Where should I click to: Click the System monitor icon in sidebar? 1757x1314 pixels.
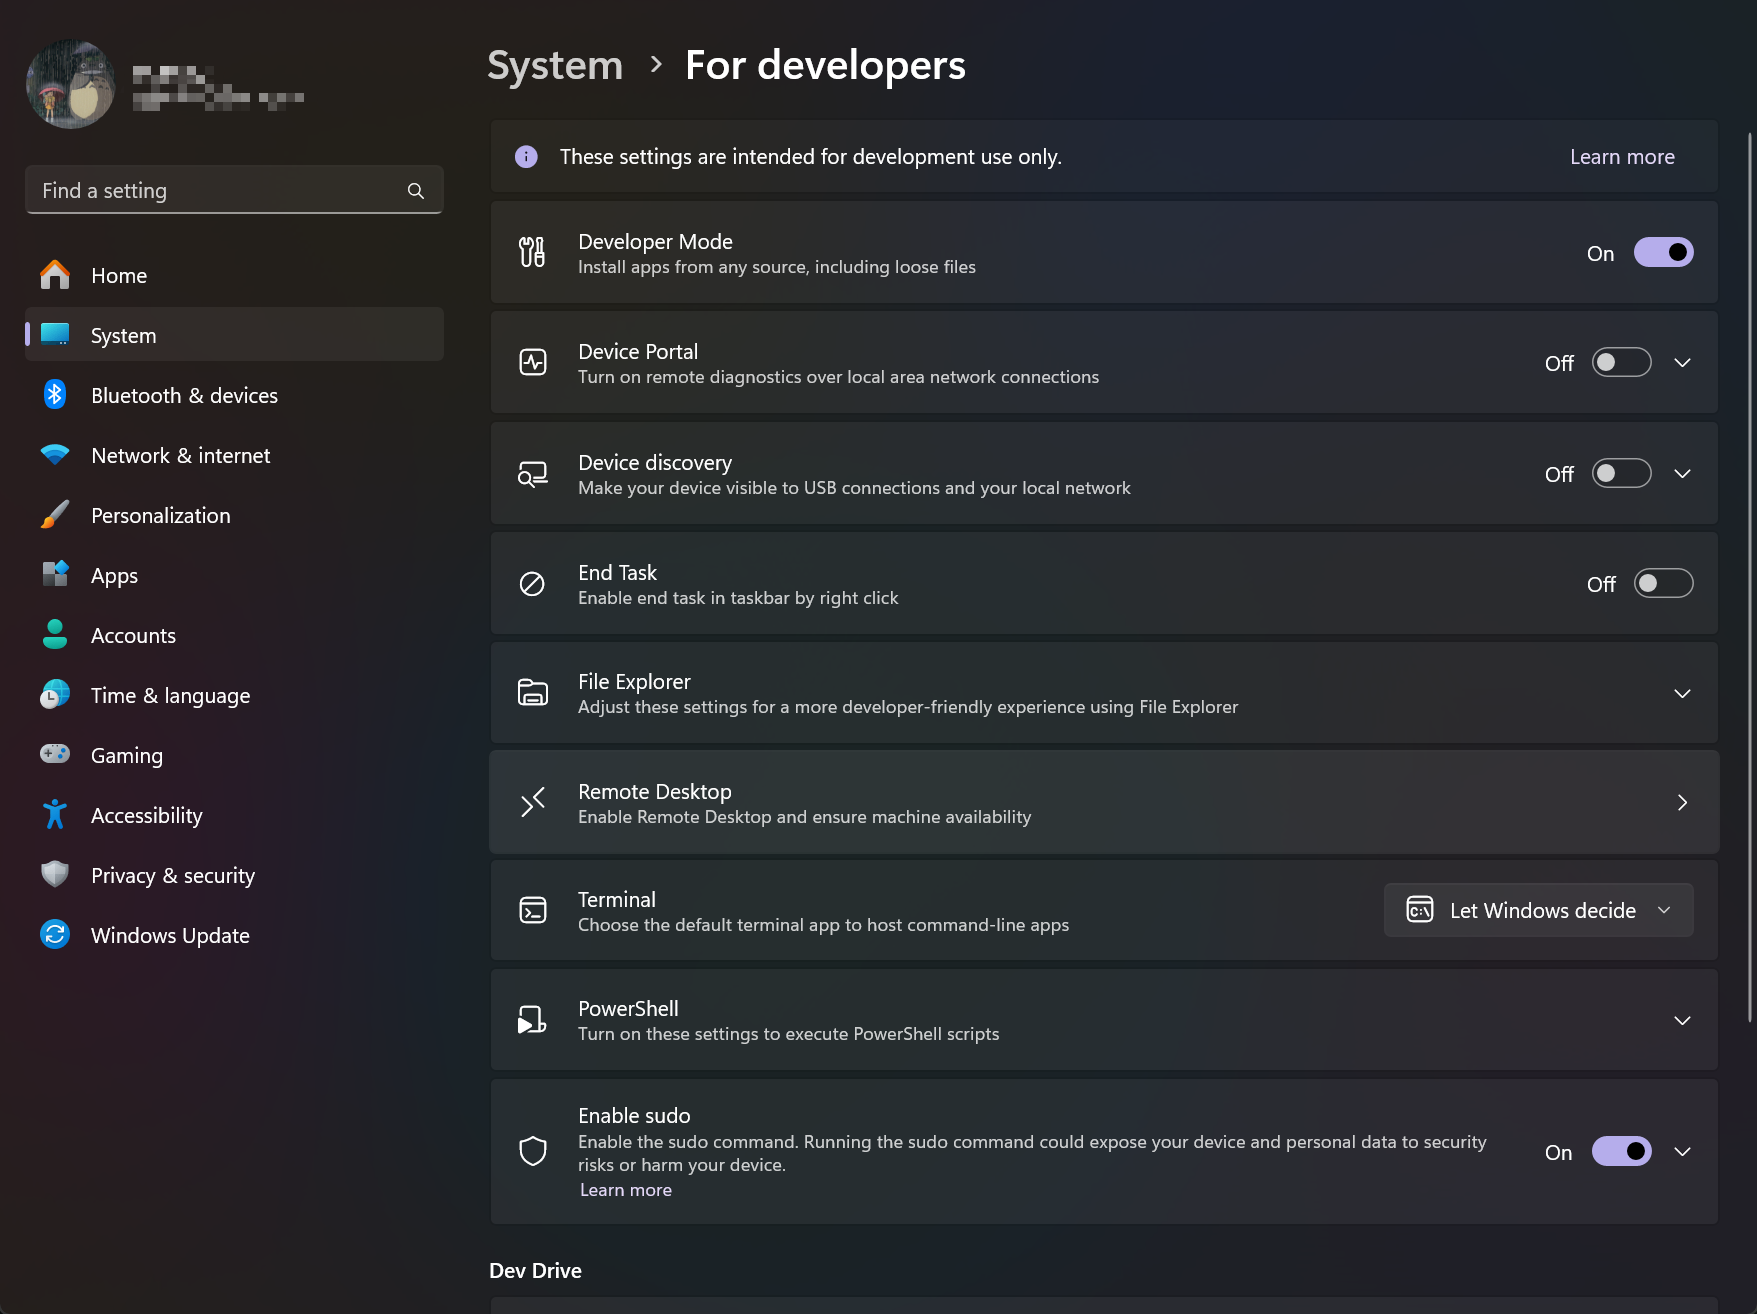tap(55, 335)
